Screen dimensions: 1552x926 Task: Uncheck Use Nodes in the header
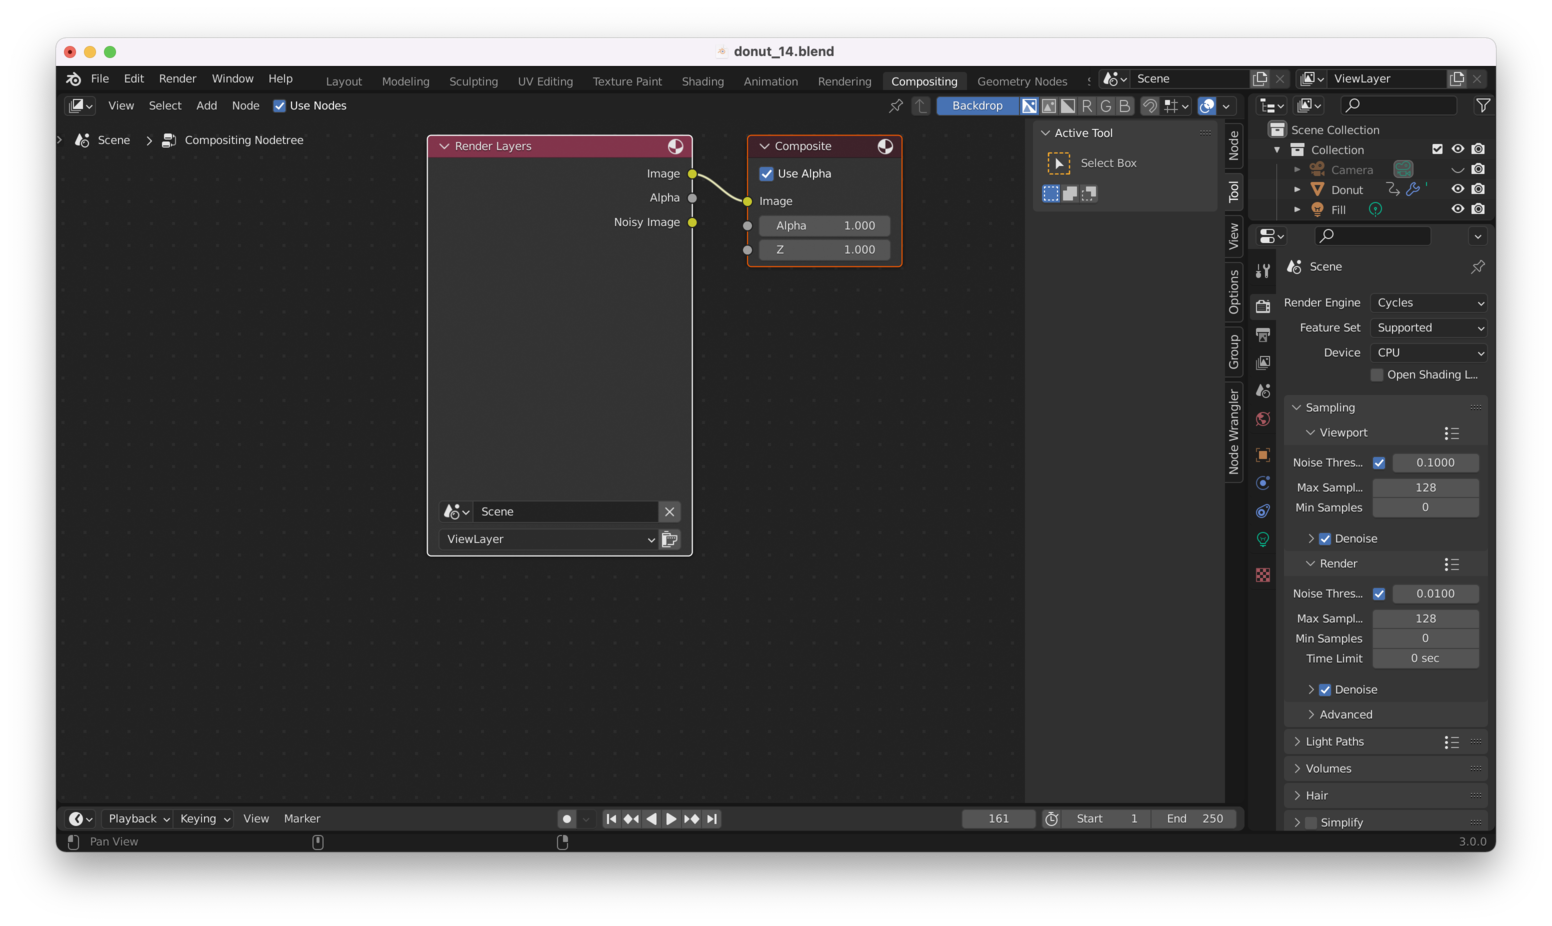tap(279, 105)
